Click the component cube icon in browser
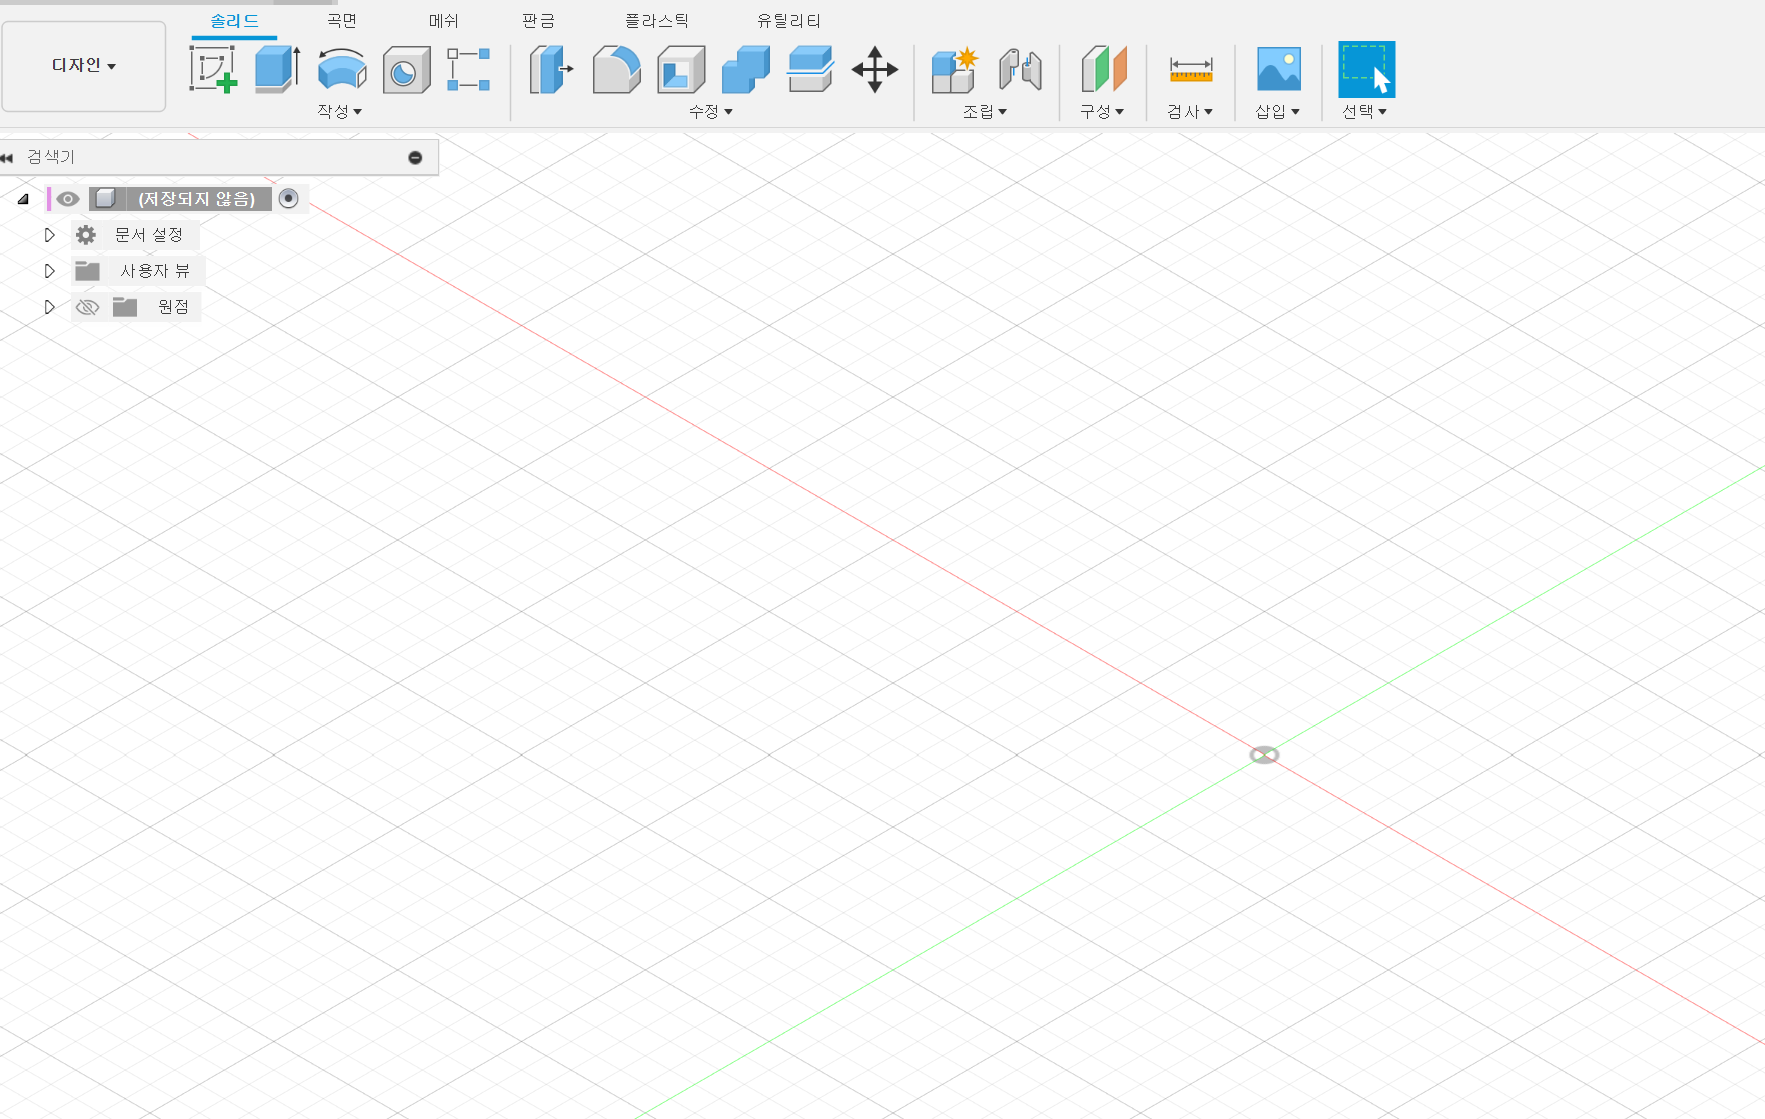Viewport: 1765px width, 1119px height. point(106,198)
